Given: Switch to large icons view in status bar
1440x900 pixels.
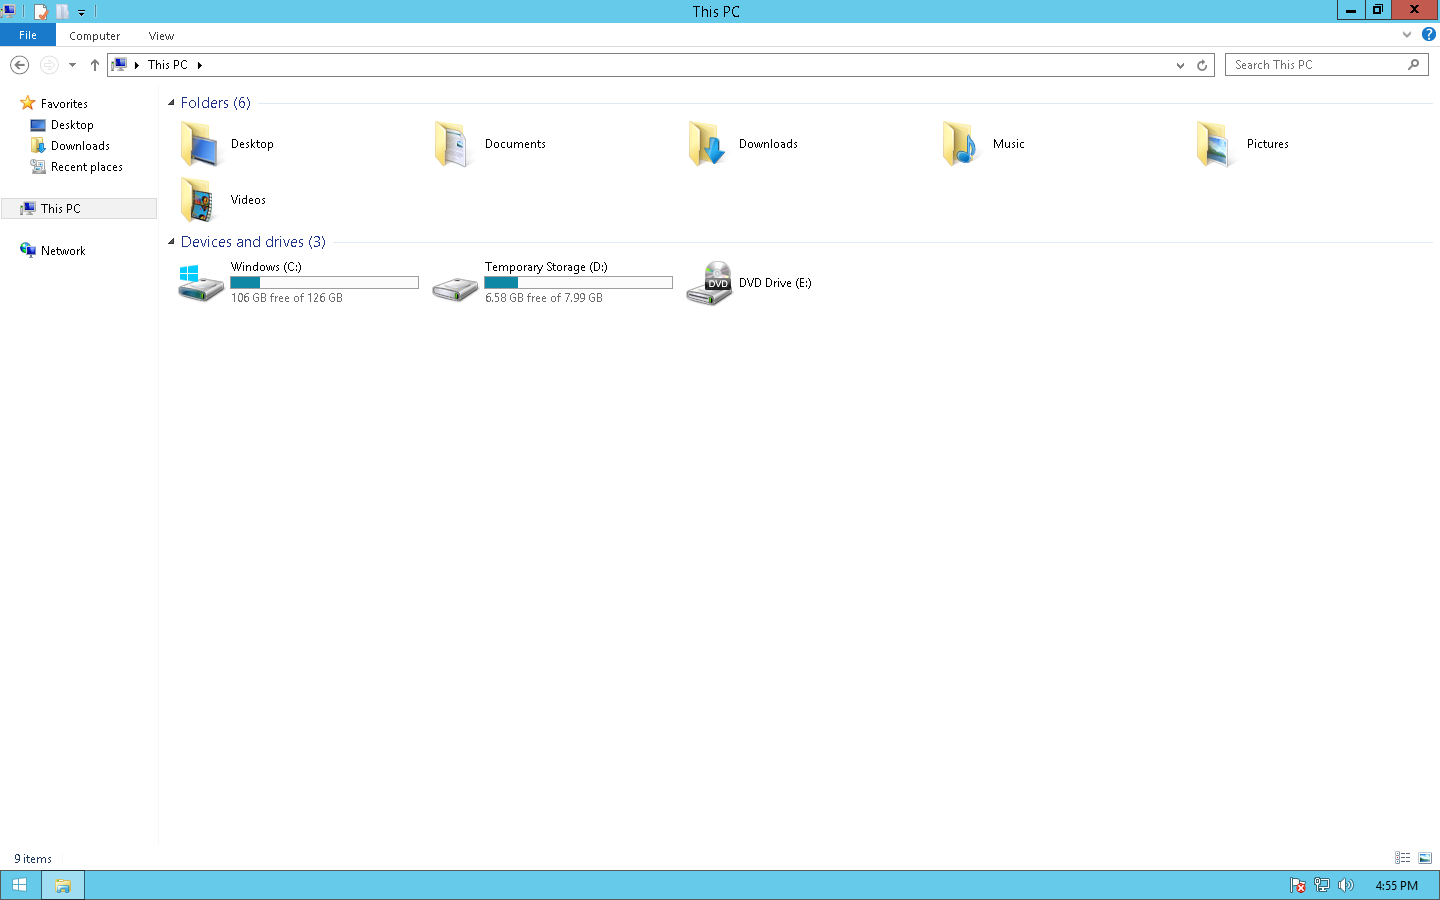Looking at the screenshot, I should tap(1425, 858).
